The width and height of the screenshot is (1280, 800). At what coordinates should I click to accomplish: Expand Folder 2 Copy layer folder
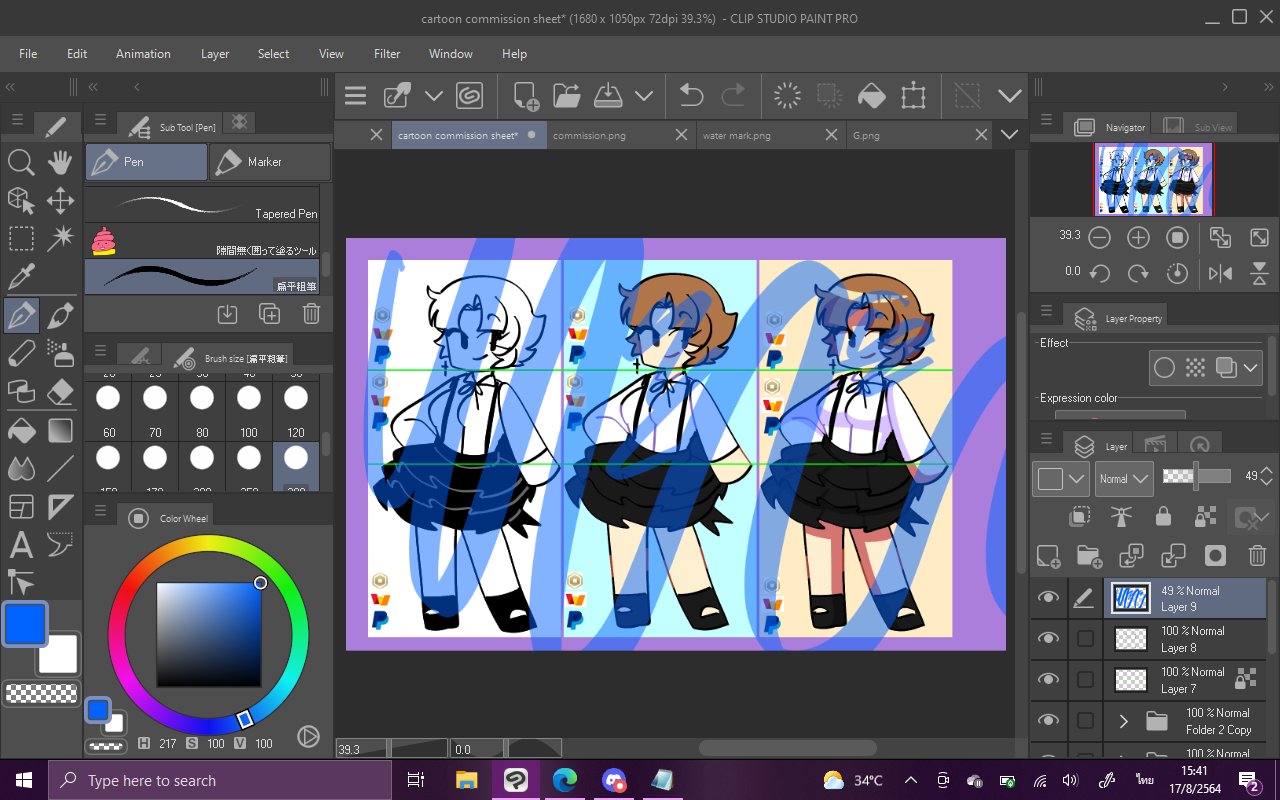[1123, 720]
